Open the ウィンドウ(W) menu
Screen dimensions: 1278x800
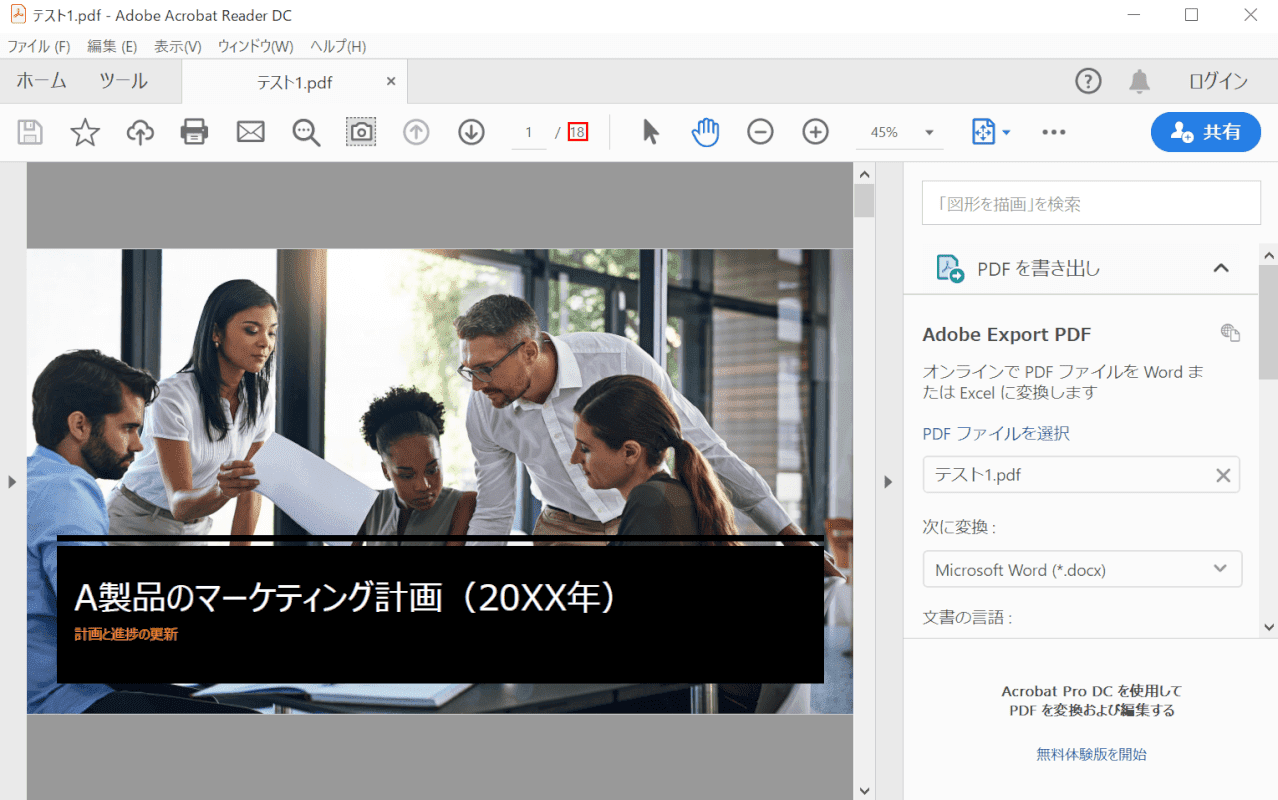click(256, 46)
